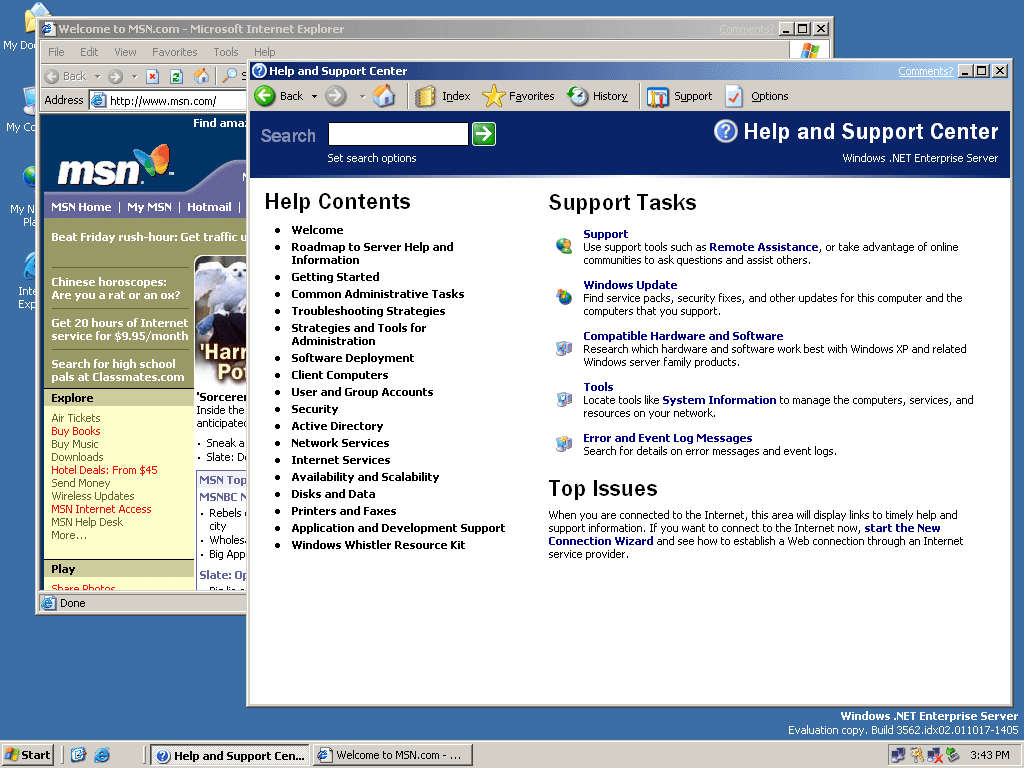
Task: Open Options checklist icon
Action: click(734, 96)
